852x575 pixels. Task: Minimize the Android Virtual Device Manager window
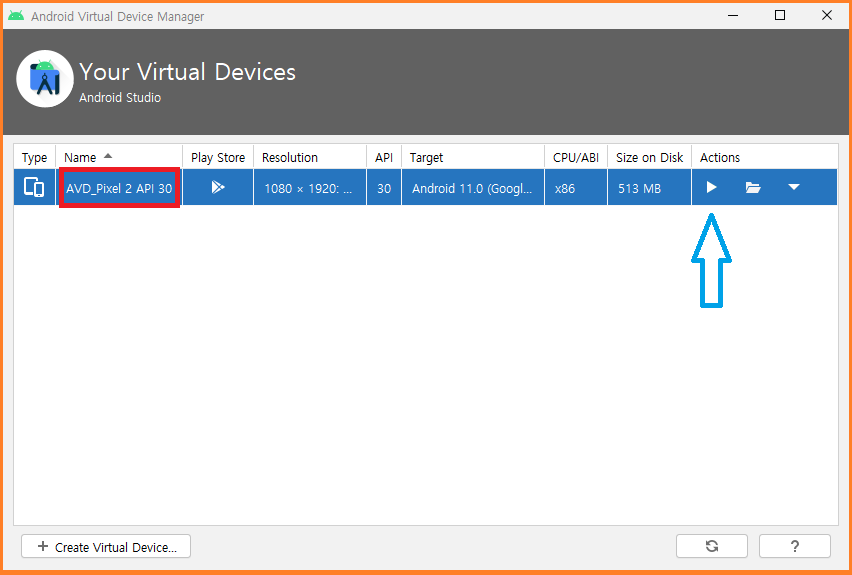pyautogui.click(x=733, y=15)
